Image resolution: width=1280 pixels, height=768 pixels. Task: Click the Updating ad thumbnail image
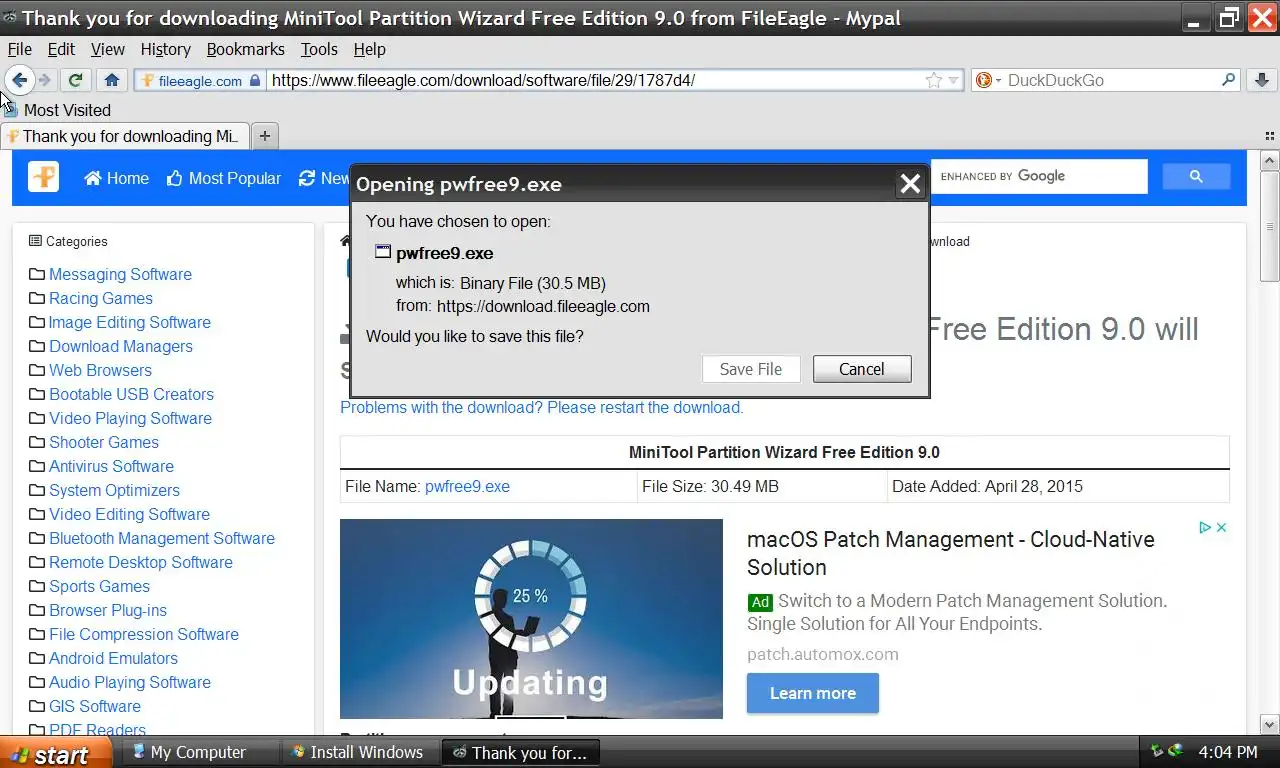[531, 618]
